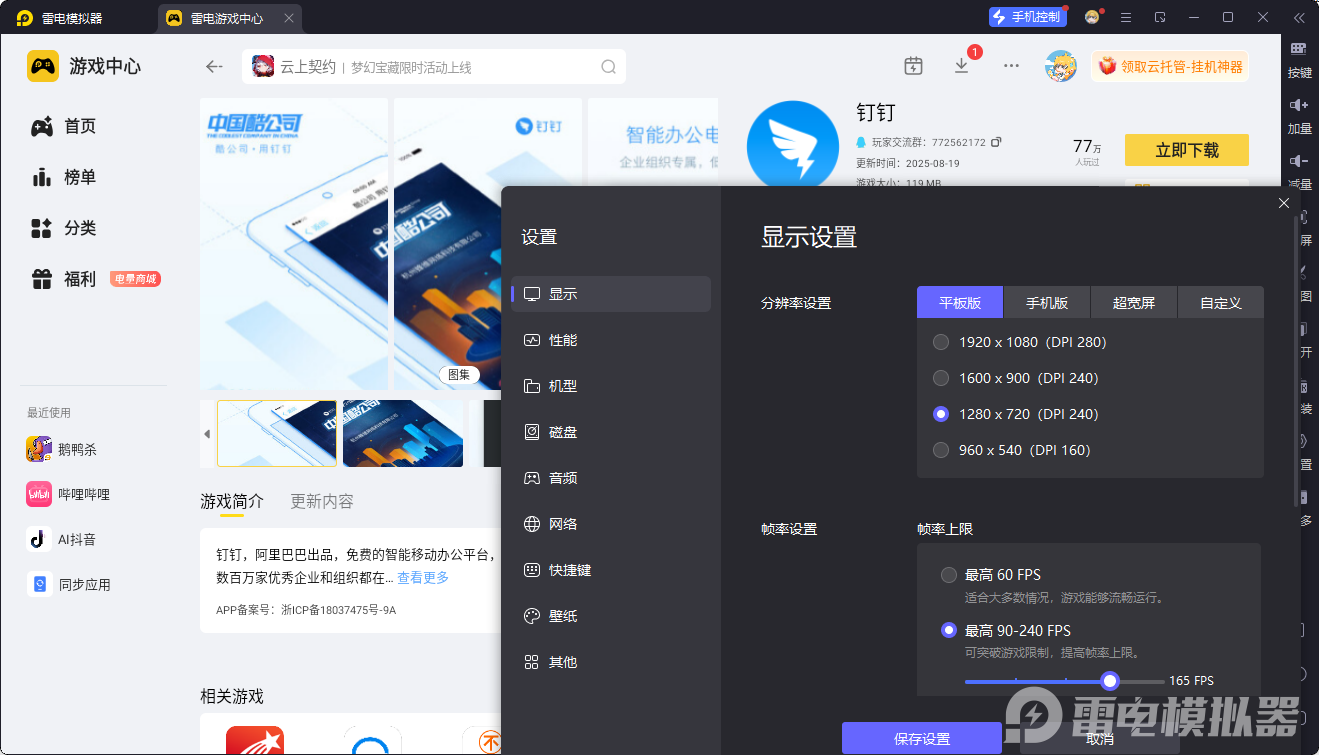This screenshot has height=755, width=1319.
Task: Click the frame rate slider handle at 165 FPS
Action: (x=1109, y=681)
